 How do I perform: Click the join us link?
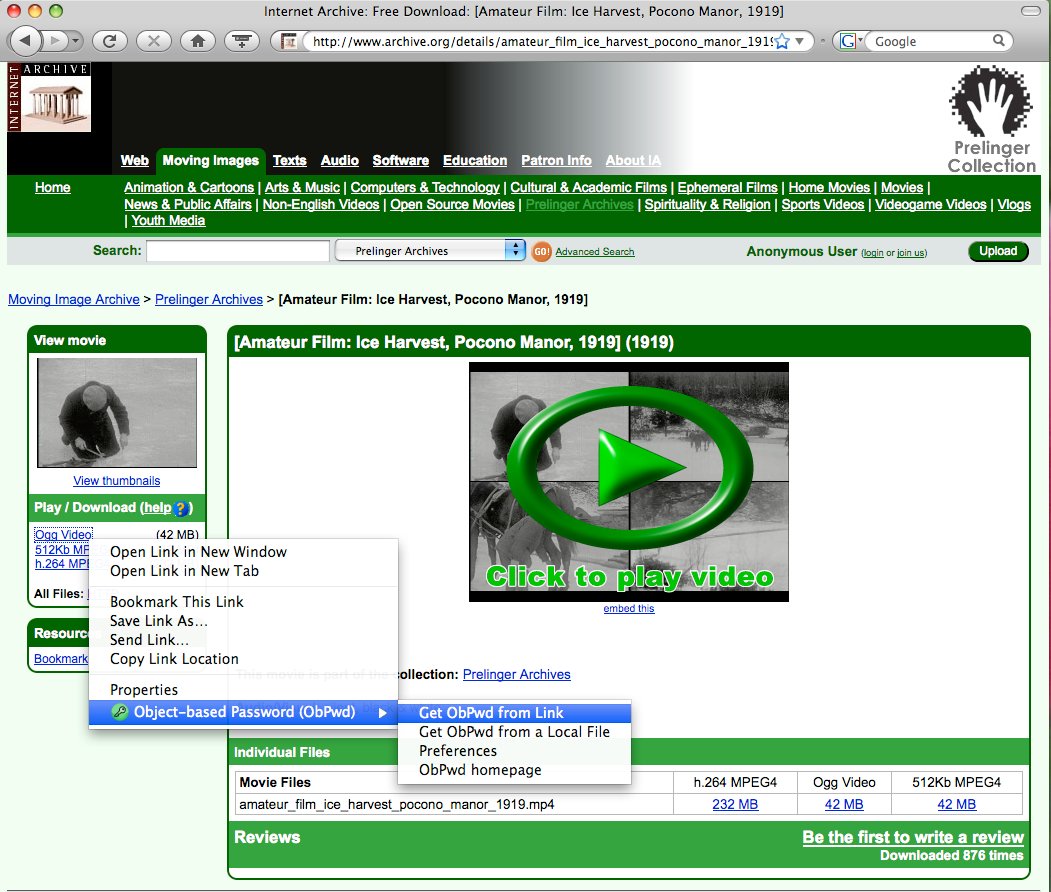tap(912, 253)
